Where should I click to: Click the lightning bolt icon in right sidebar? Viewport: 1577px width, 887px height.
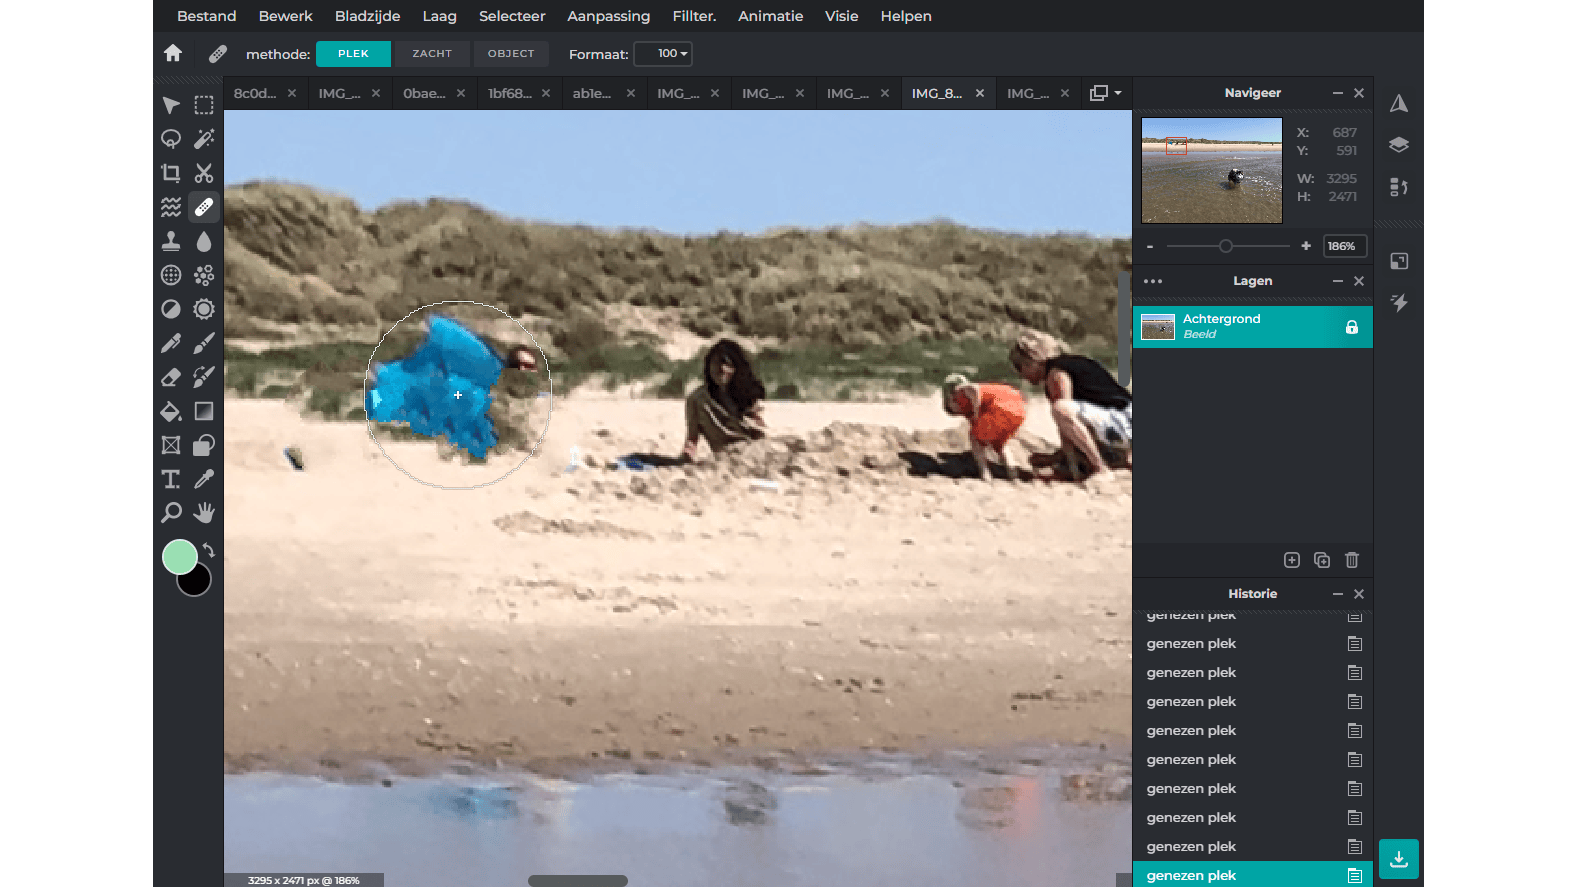pos(1399,303)
